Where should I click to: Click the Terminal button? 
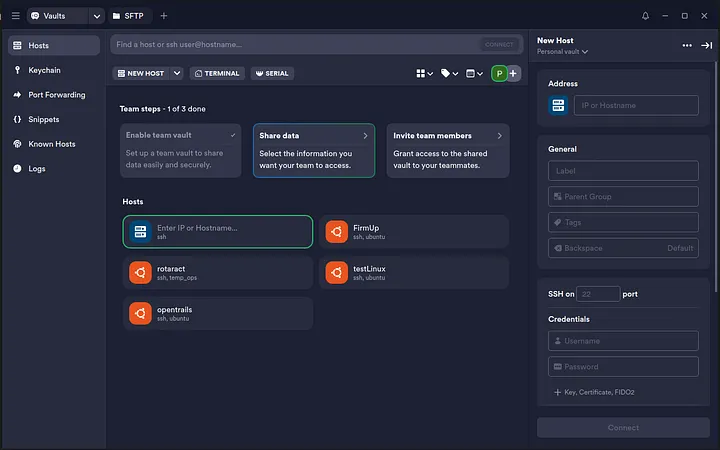coord(217,73)
